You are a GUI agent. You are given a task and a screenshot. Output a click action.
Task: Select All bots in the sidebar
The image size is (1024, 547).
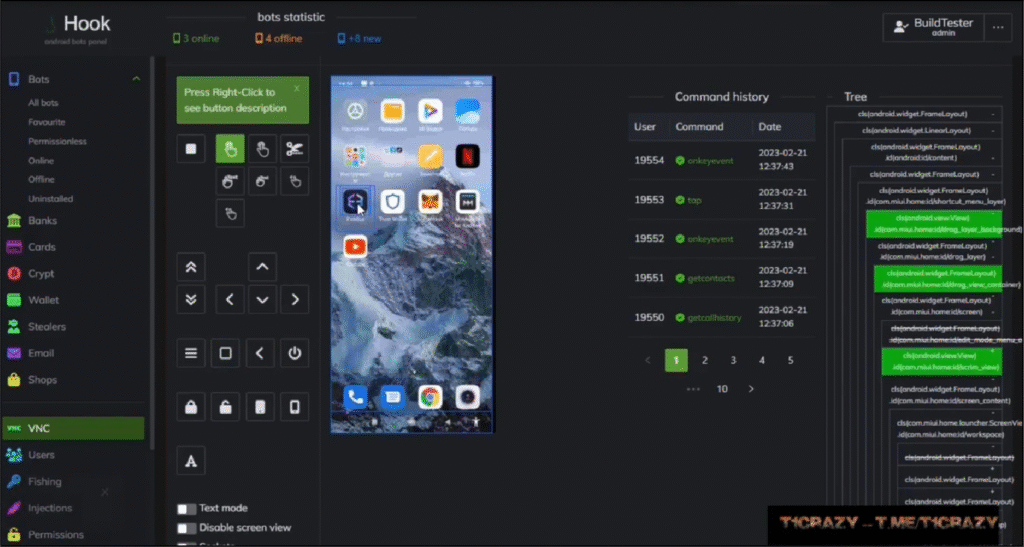[x=43, y=103]
